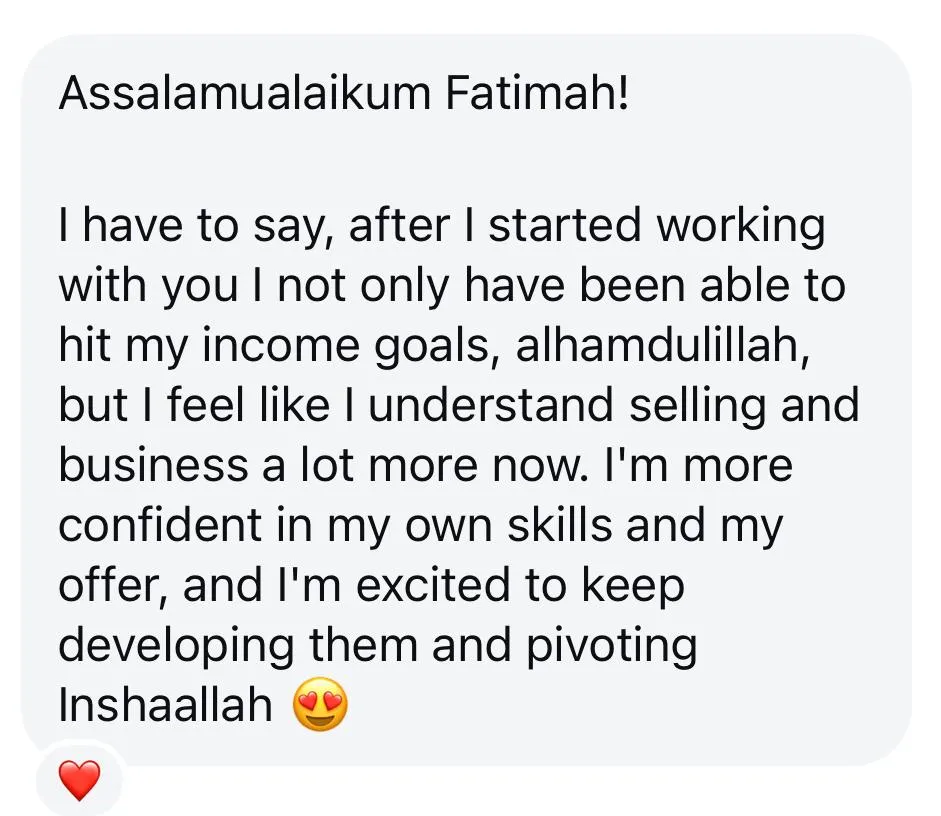Click the word 'developing' in the message
The image size is (941, 816).
coord(176,647)
